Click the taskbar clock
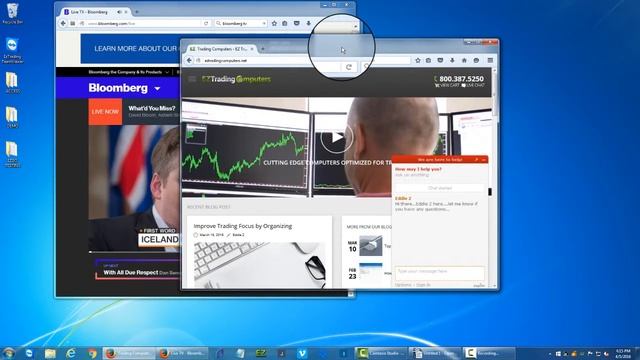This screenshot has height=360, width=640. [623, 353]
